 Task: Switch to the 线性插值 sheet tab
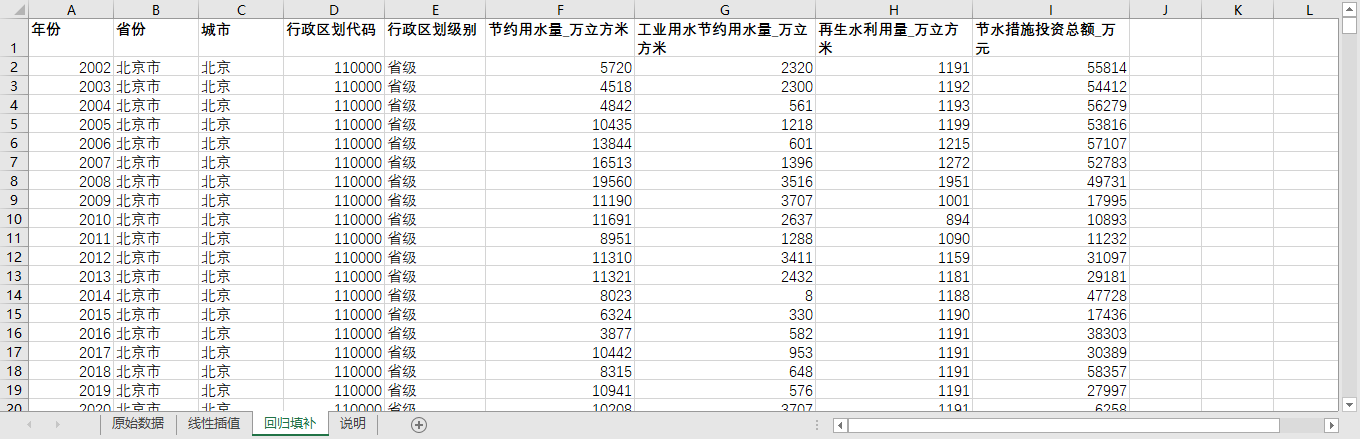pos(214,424)
